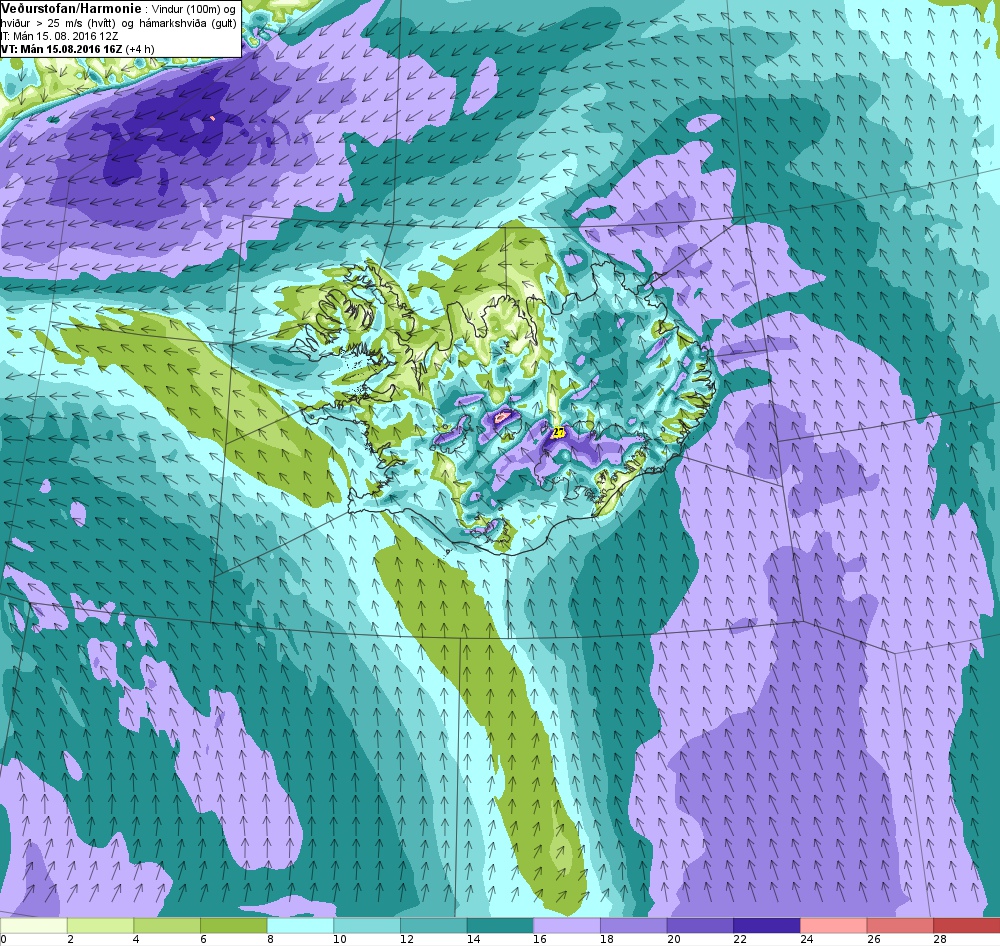
Task: Click the legend value 20
Action: [673, 939]
